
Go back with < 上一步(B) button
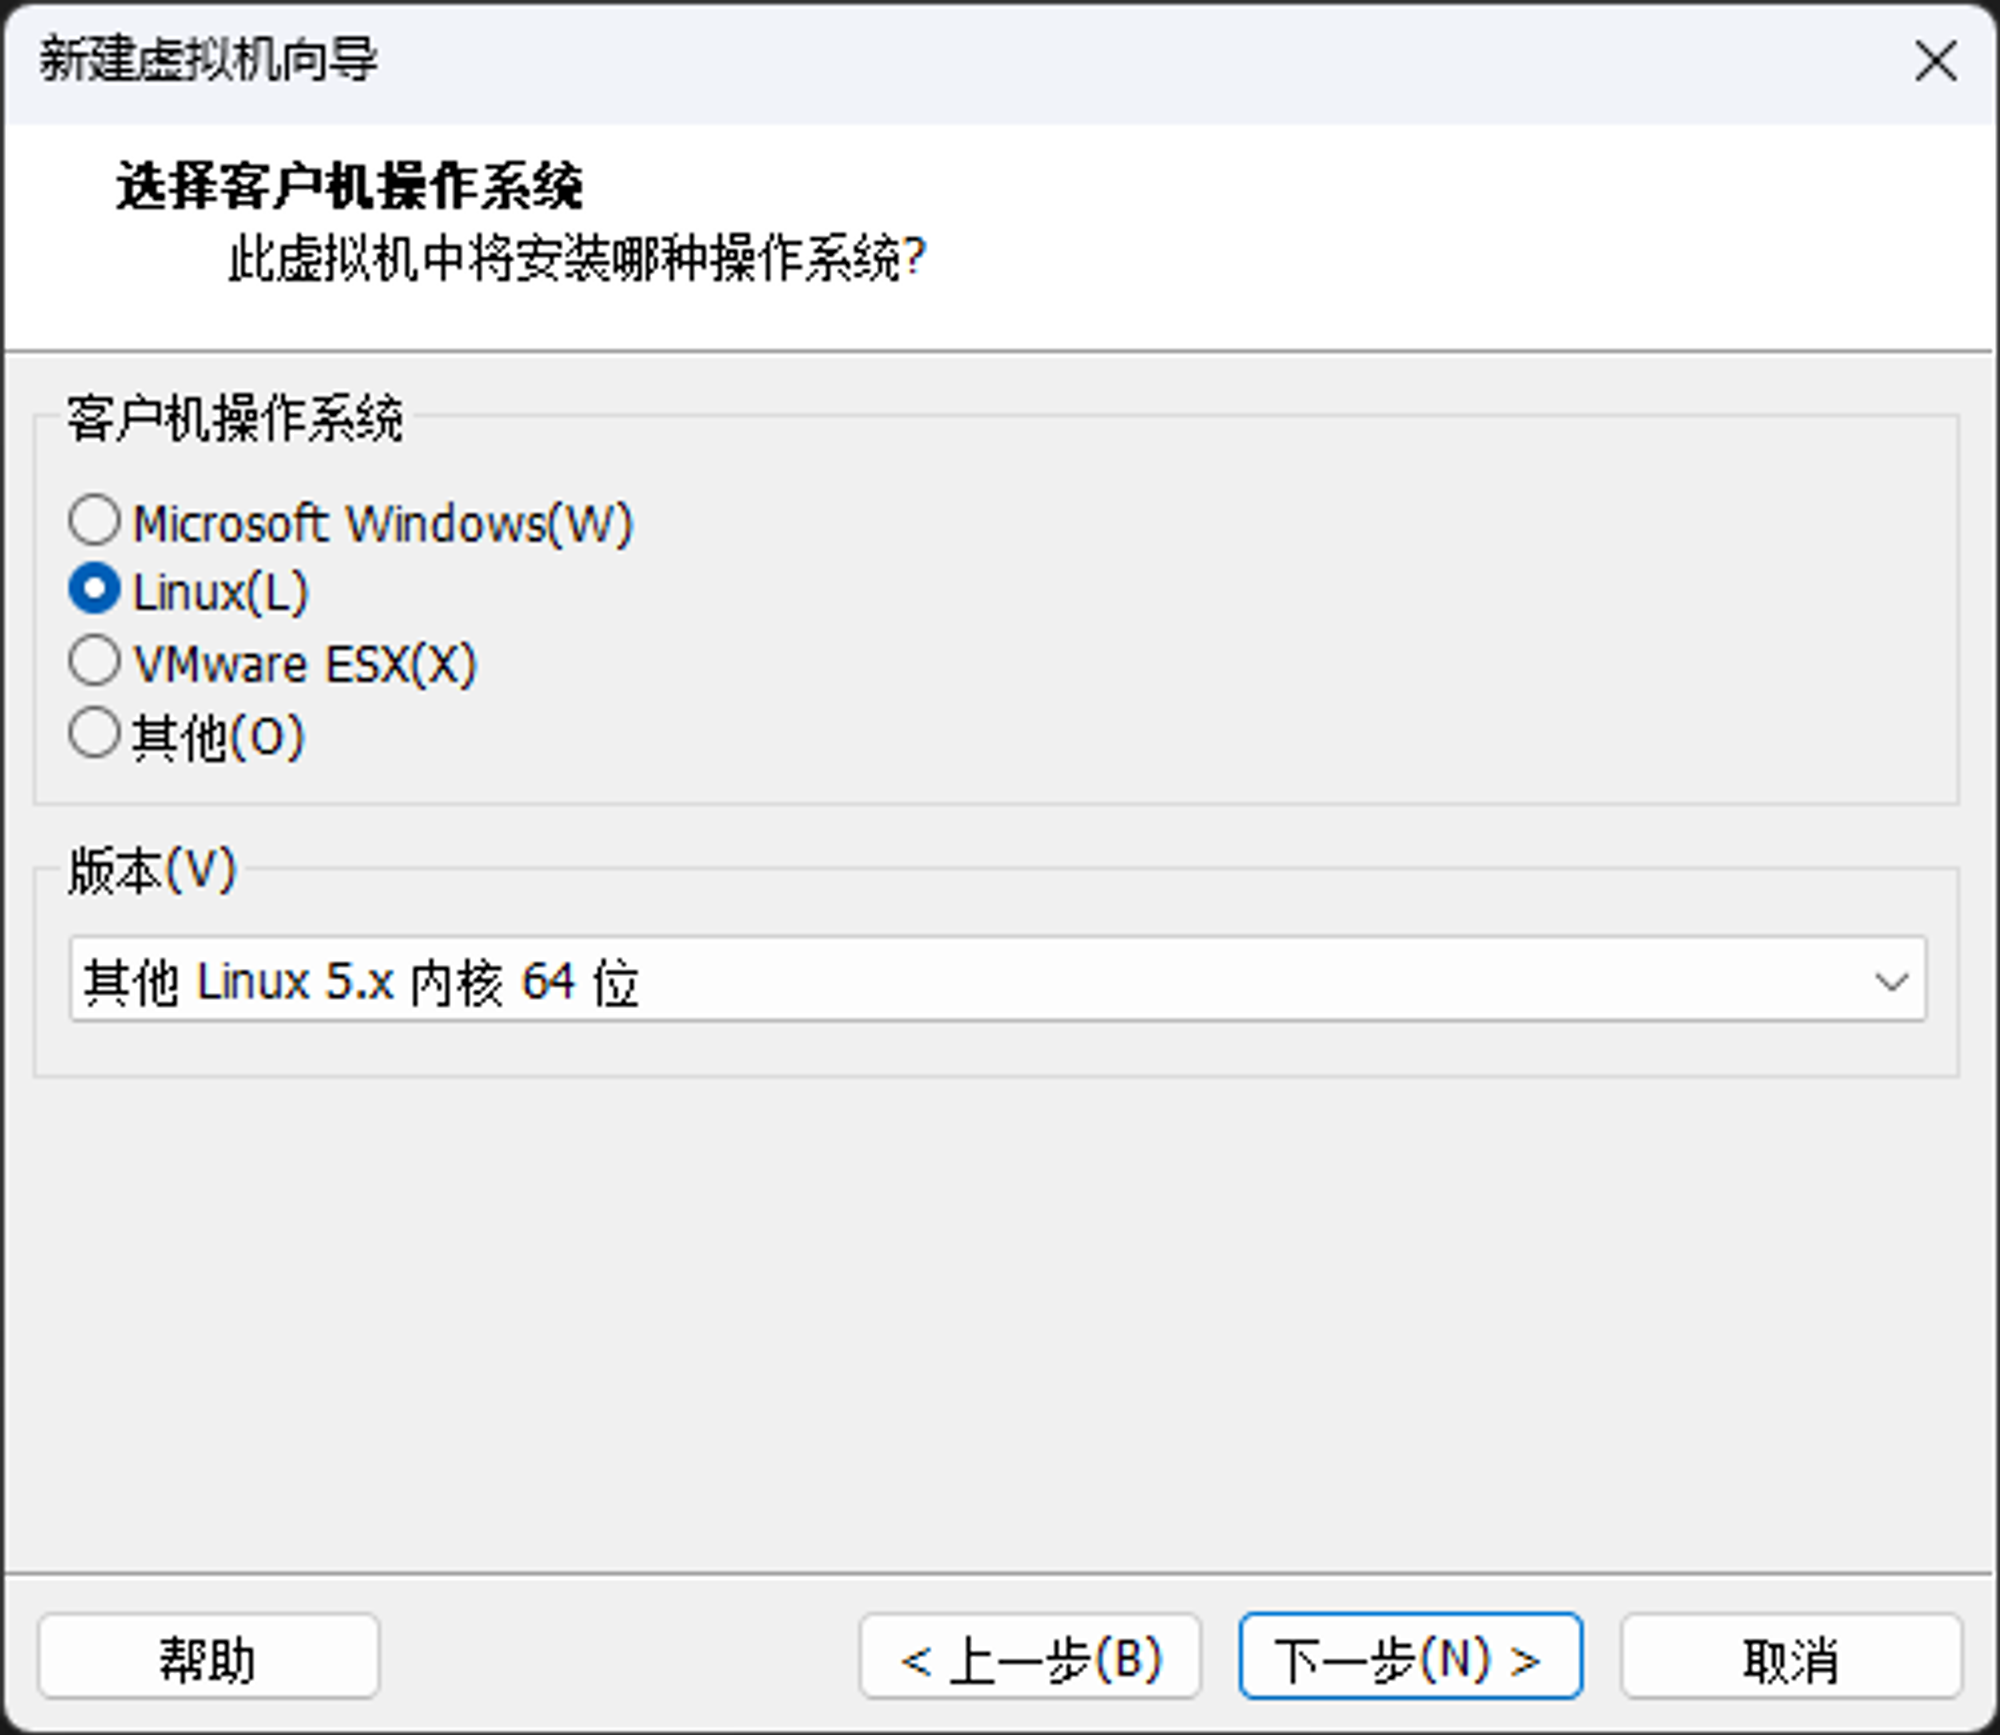[x=1029, y=1659]
